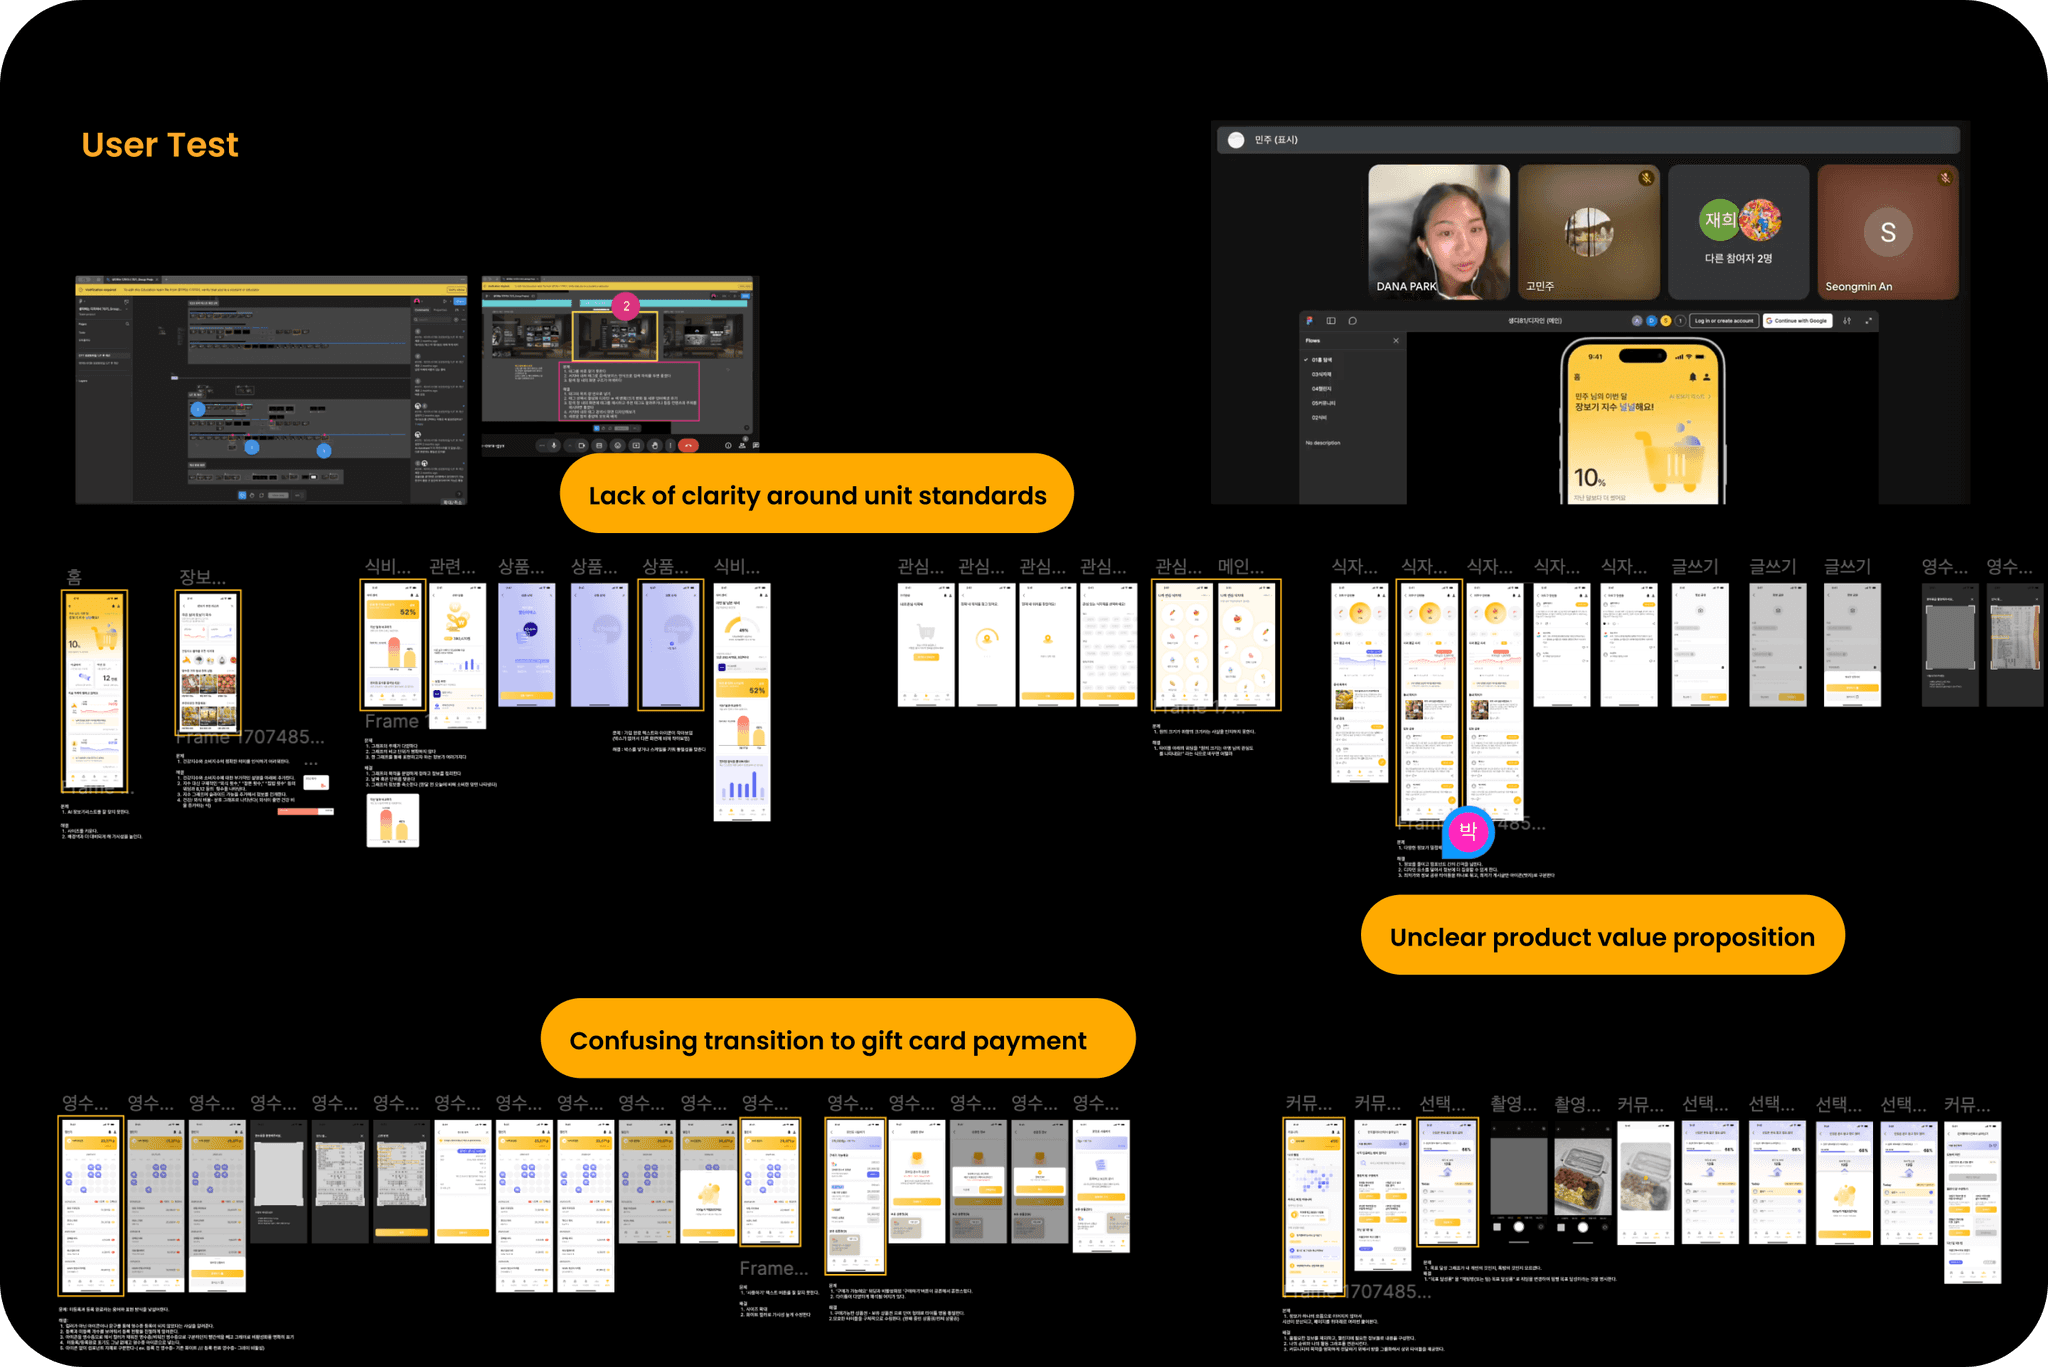Select the first checked flow in Flows list
Screen dimensions: 2048x1367
pos(1321,360)
